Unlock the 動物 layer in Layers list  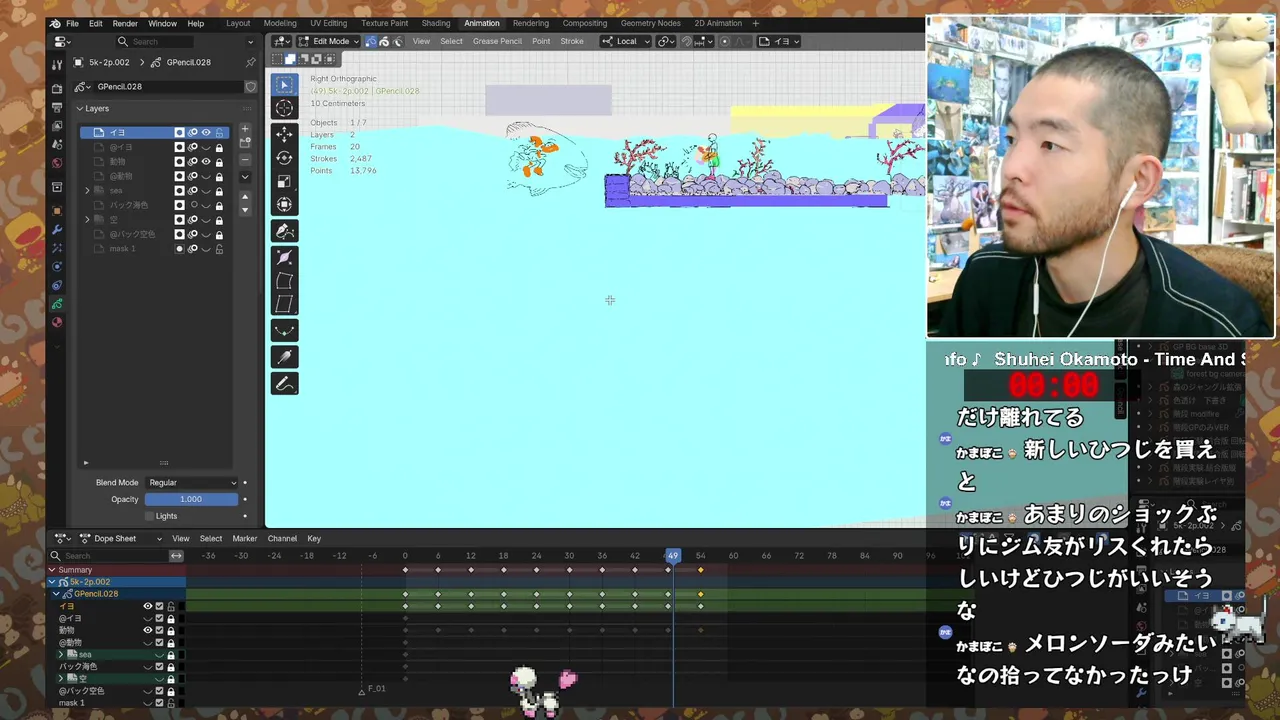click(x=219, y=161)
